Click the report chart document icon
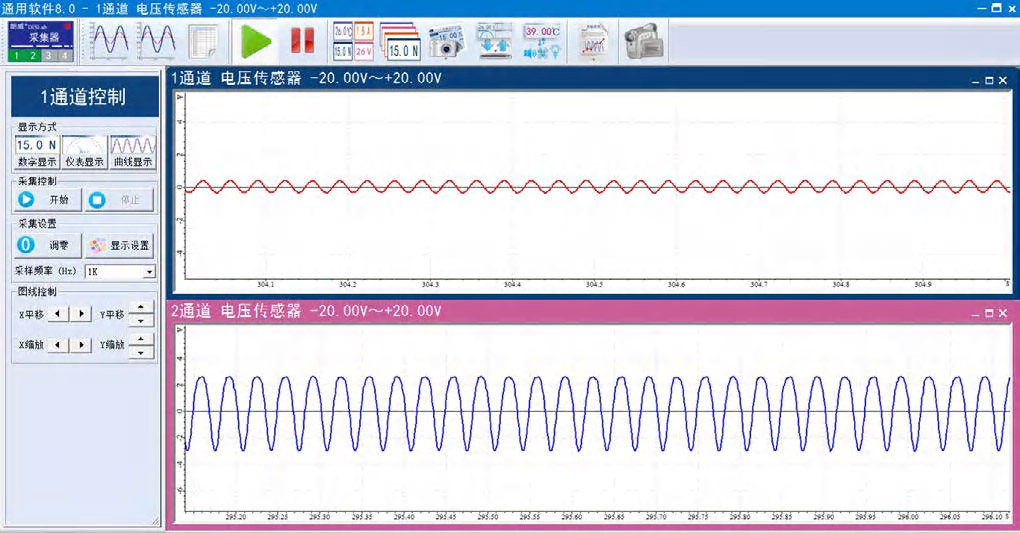 coord(593,41)
